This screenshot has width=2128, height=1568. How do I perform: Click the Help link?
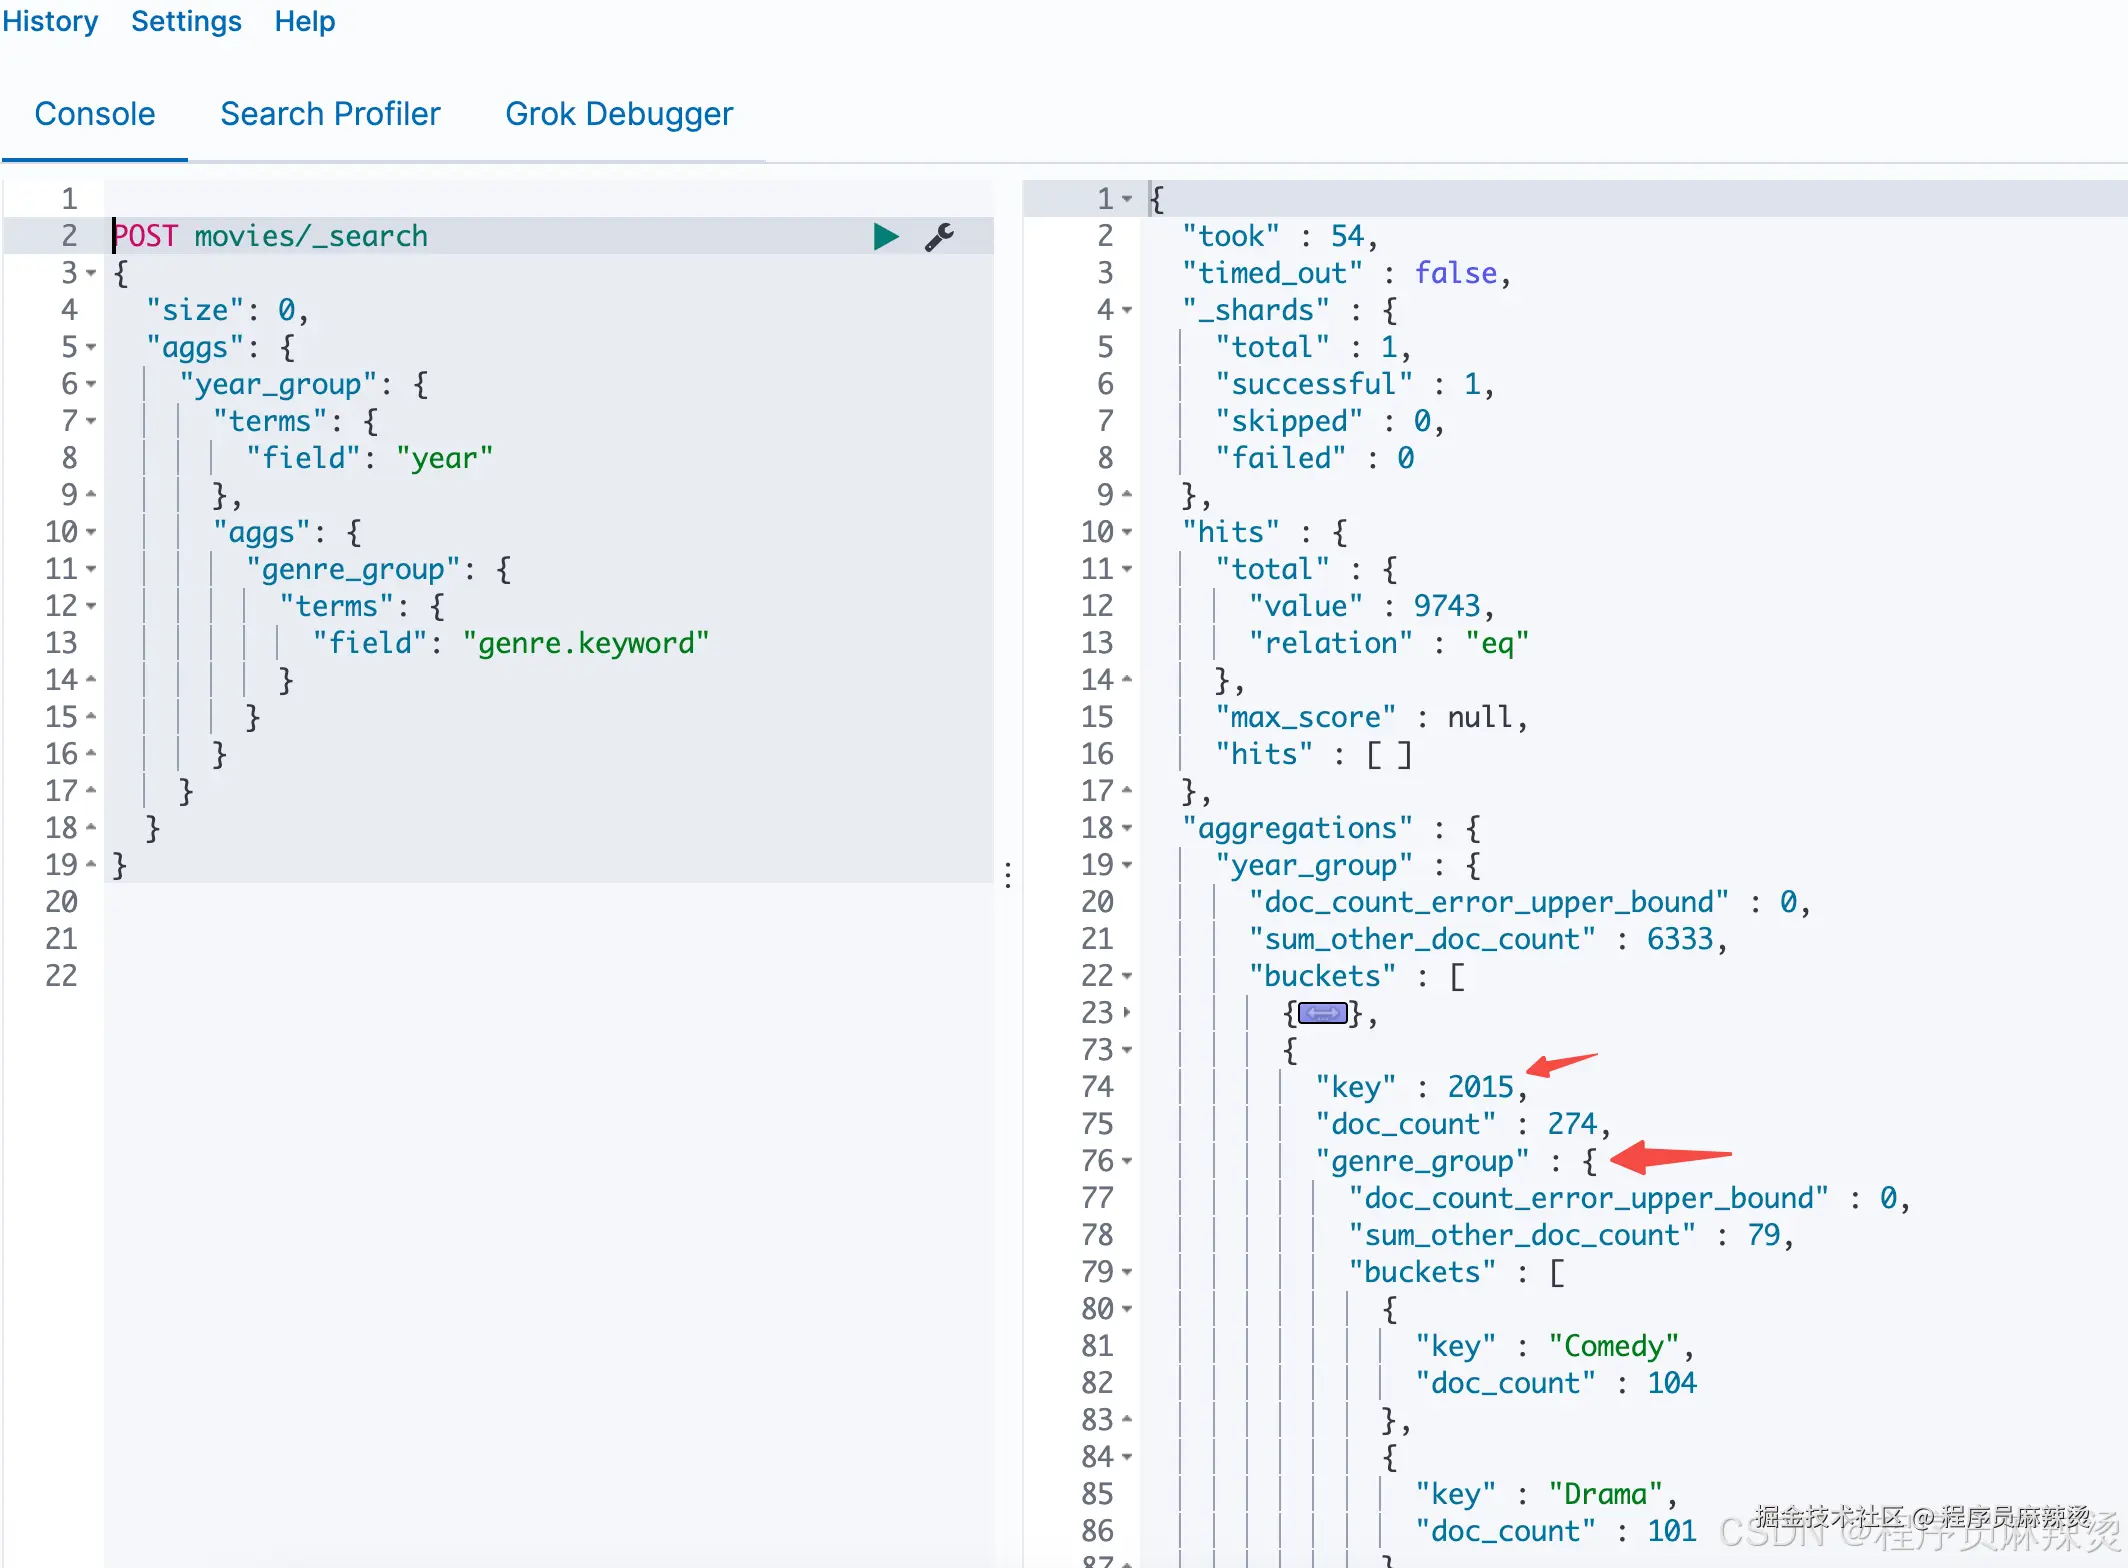tap(305, 21)
